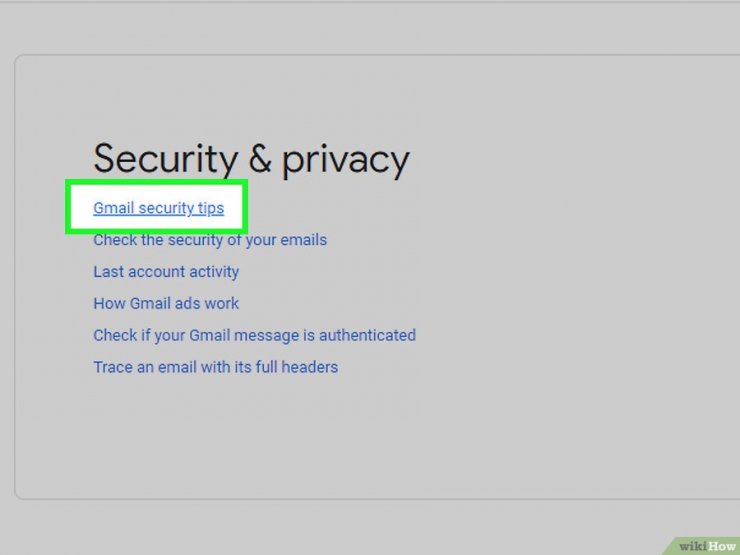This screenshot has width=740, height=555.
Task: Click the green highlight box border
Action: point(157,182)
